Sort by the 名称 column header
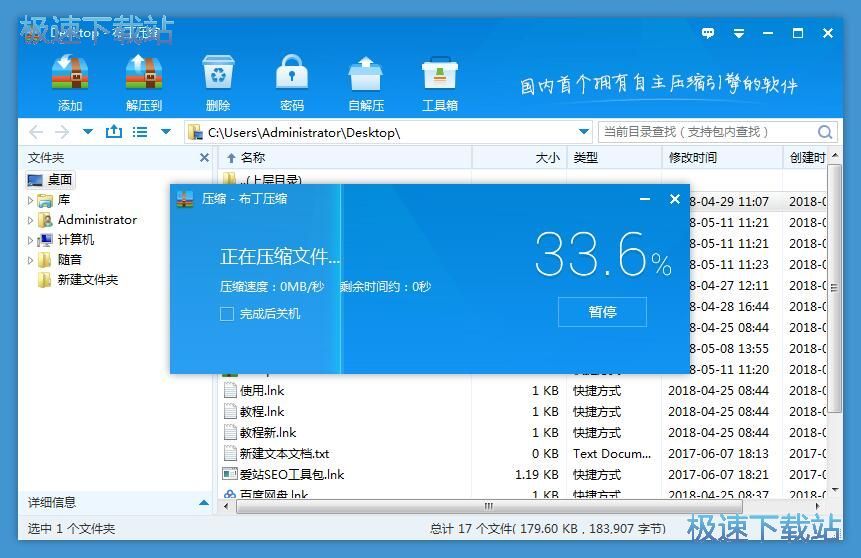861x558 pixels. point(345,158)
